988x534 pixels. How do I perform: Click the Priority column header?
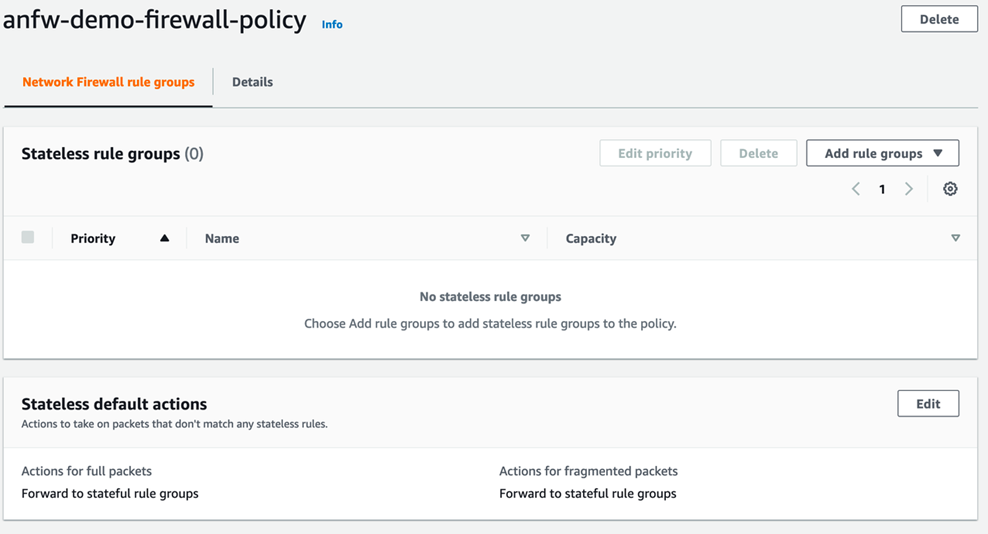point(93,238)
